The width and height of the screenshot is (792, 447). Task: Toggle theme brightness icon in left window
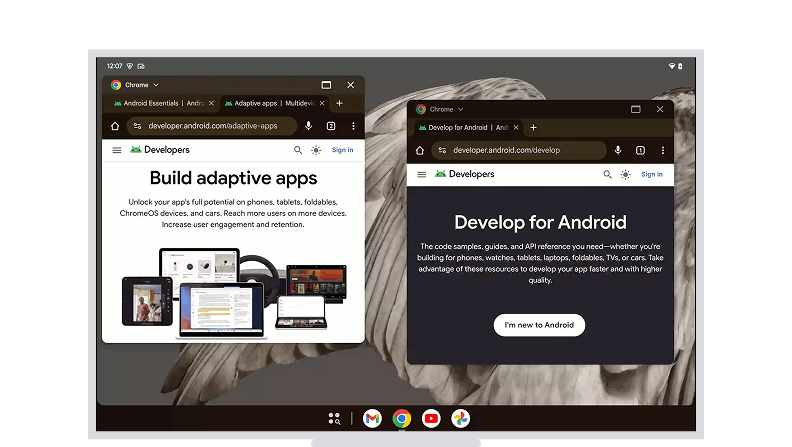tap(316, 150)
